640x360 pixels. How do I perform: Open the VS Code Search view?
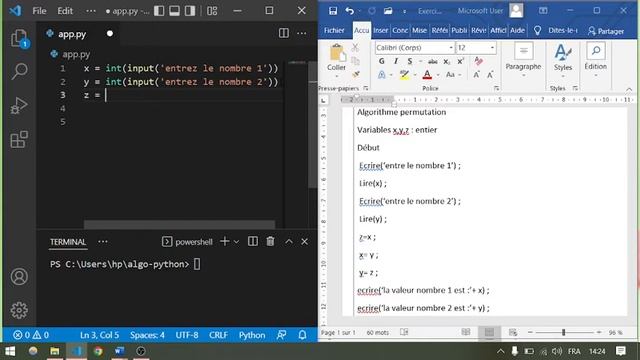pyautogui.click(x=19, y=71)
